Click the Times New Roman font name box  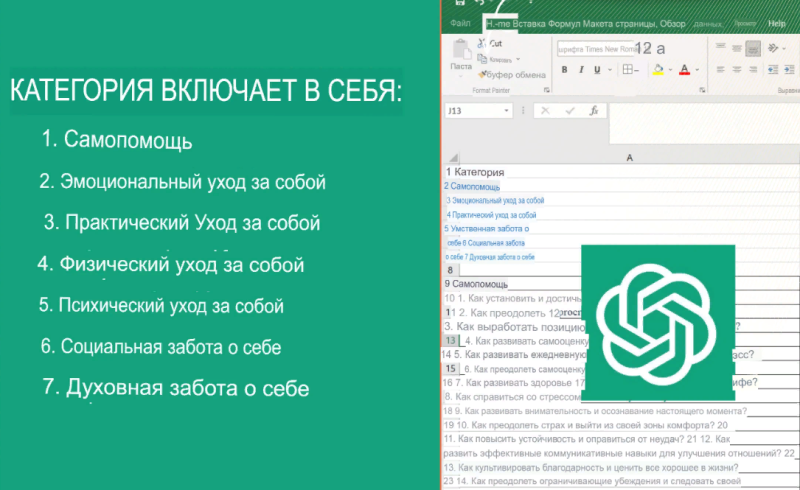595,49
